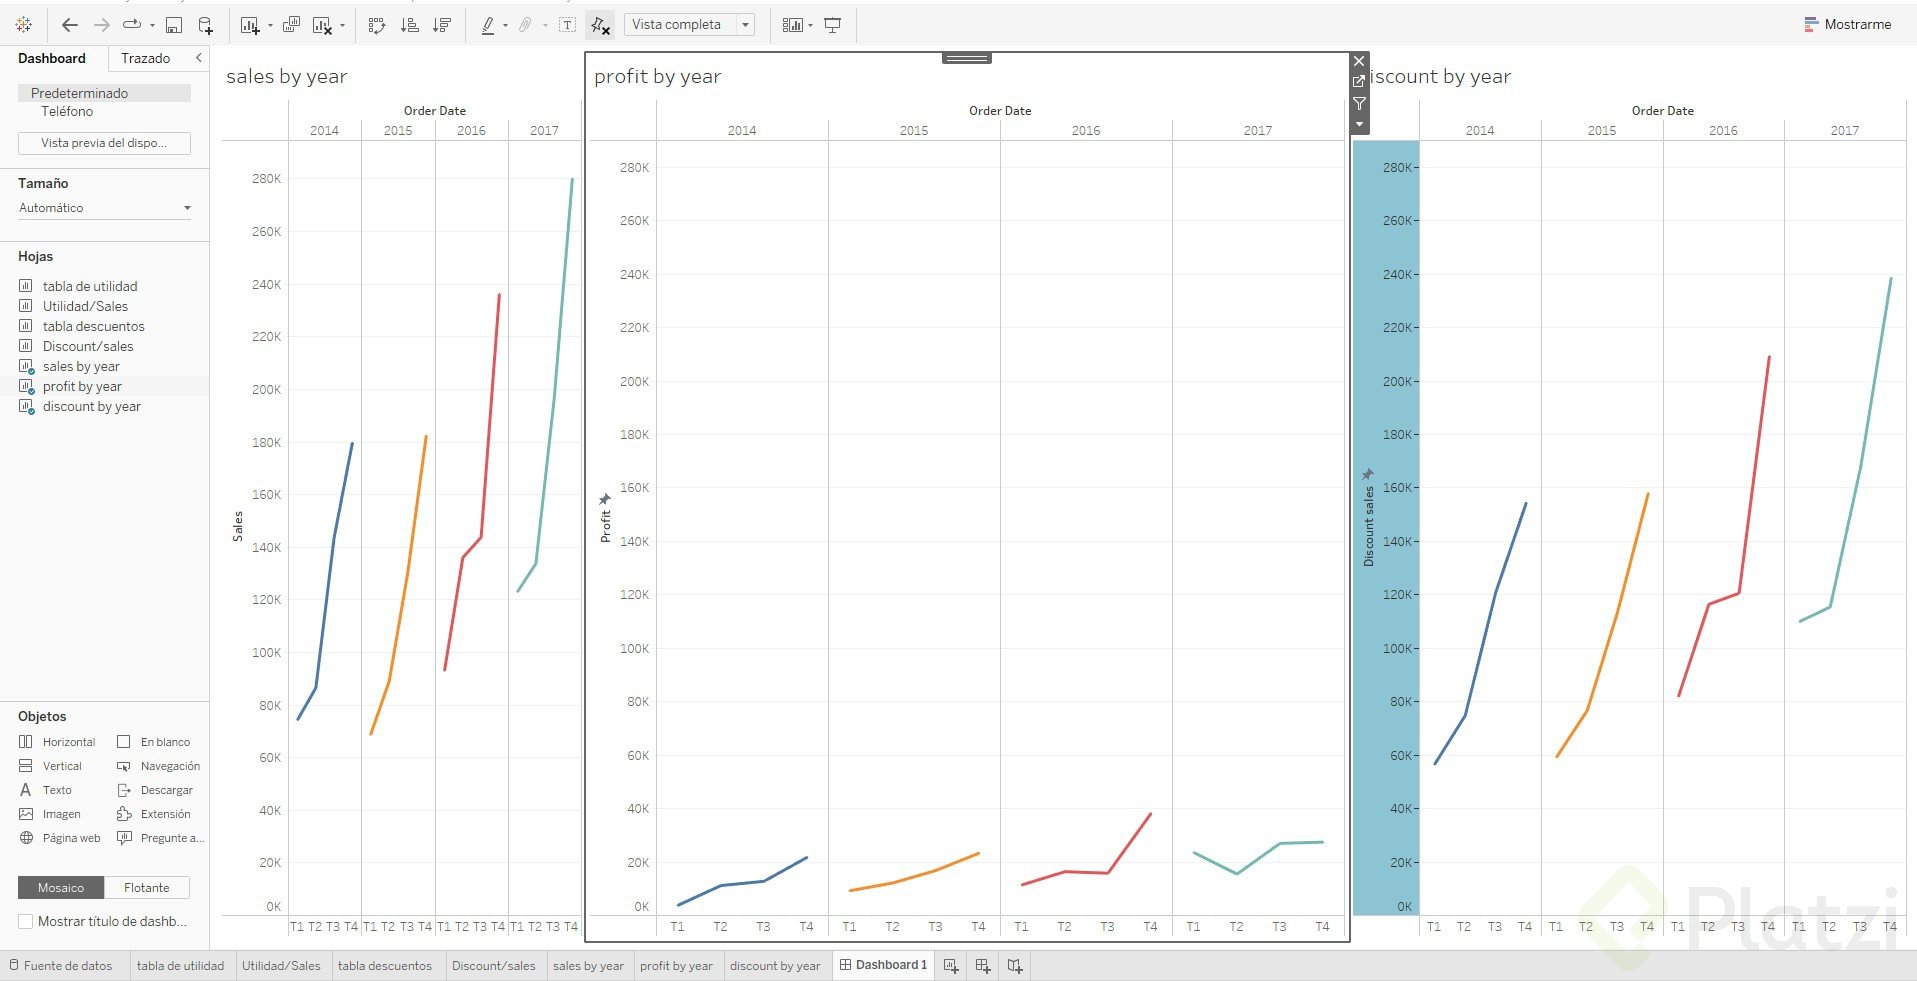Click the Tableau logo start icon
The image size is (1917, 981).
24,25
